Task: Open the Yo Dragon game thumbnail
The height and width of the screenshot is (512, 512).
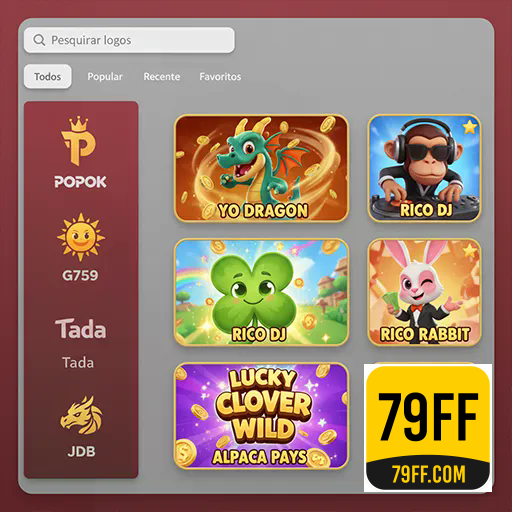Action: pyautogui.click(x=262, y=168)
